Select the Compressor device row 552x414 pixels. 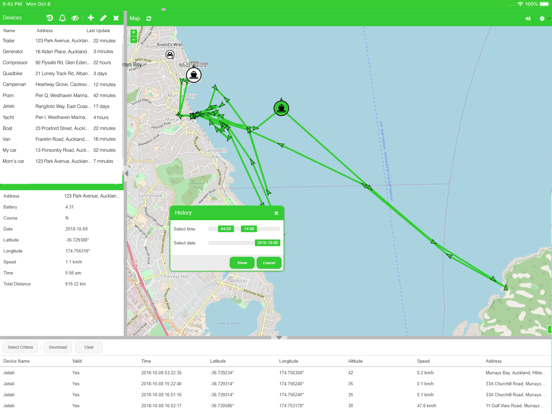[x=61, y=63]
